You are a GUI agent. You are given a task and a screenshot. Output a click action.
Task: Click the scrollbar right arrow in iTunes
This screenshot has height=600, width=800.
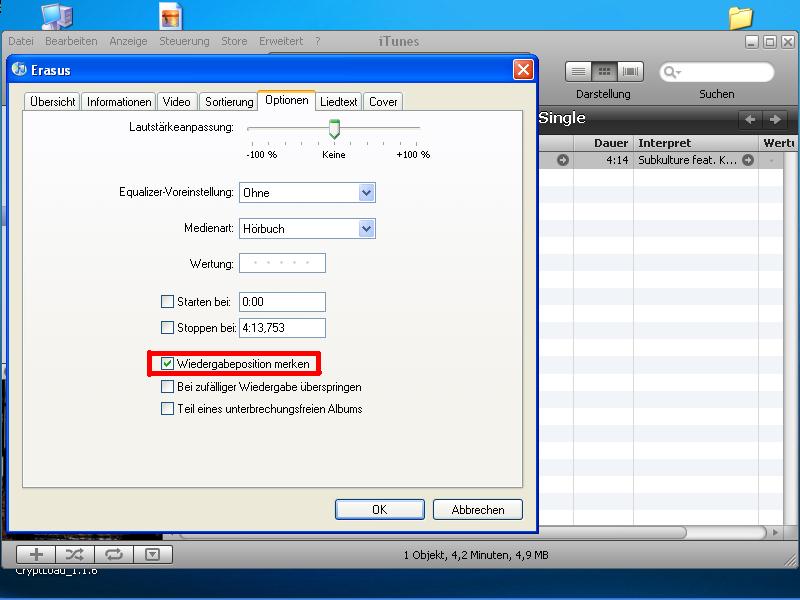(775, 533)
